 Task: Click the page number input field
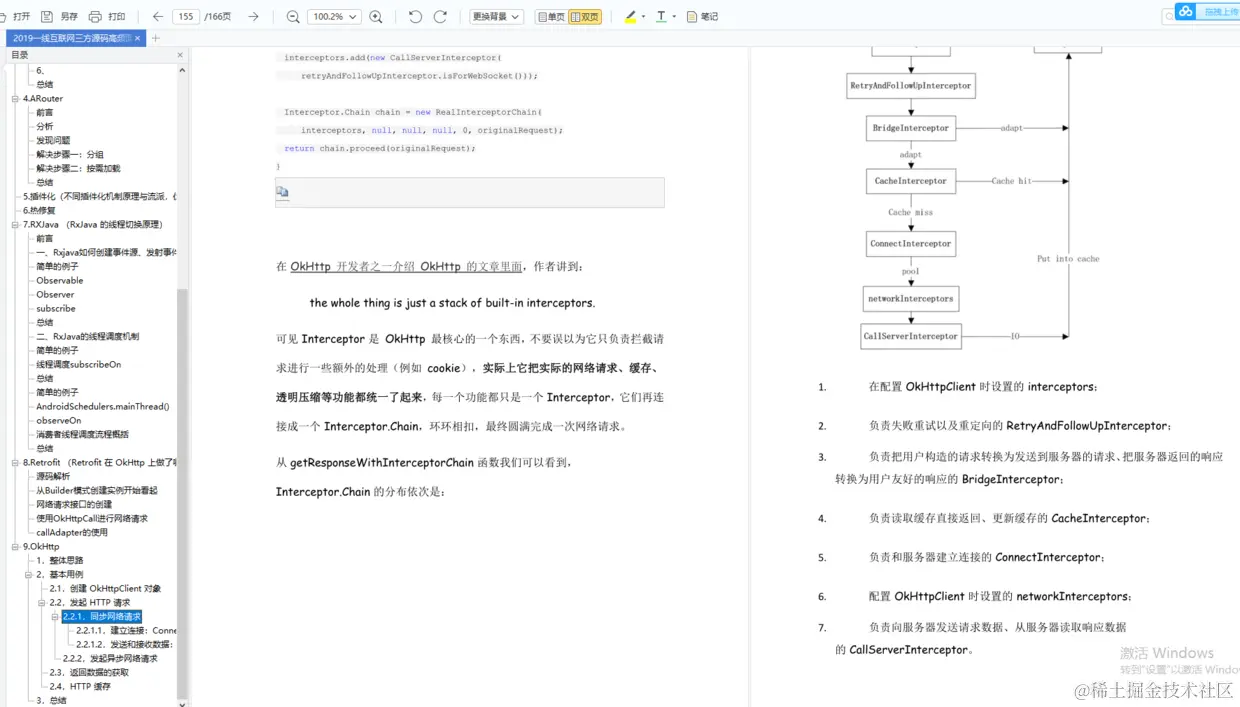point(186,17)
